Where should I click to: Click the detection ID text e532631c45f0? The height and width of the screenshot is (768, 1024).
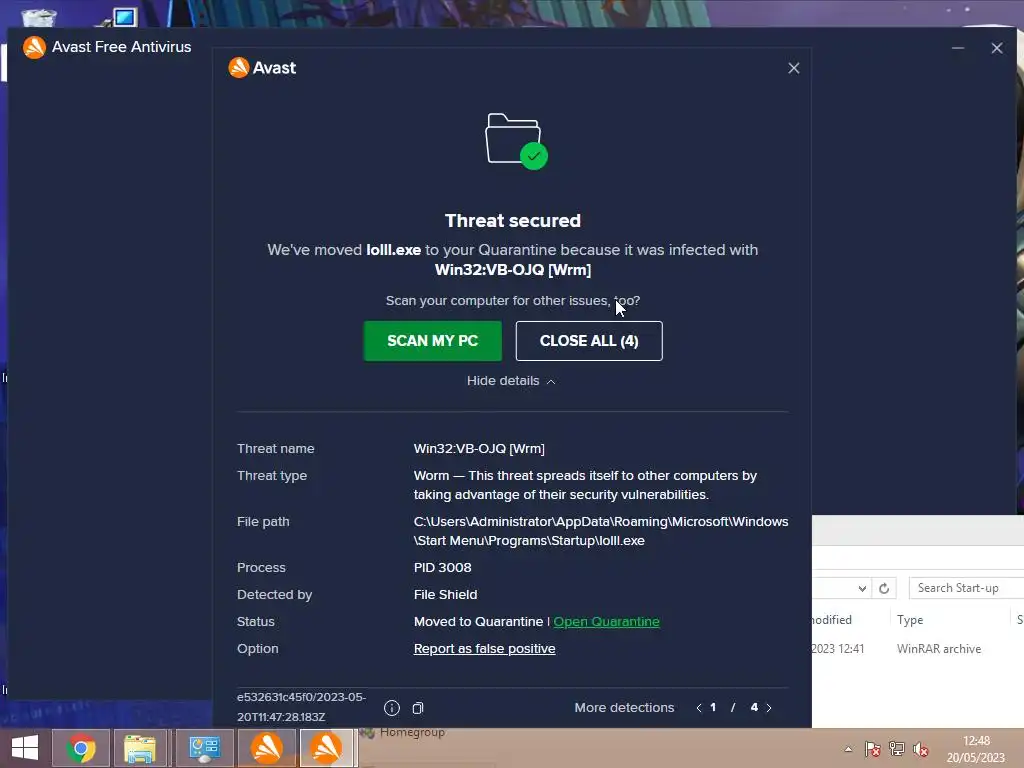pos(301,707)
